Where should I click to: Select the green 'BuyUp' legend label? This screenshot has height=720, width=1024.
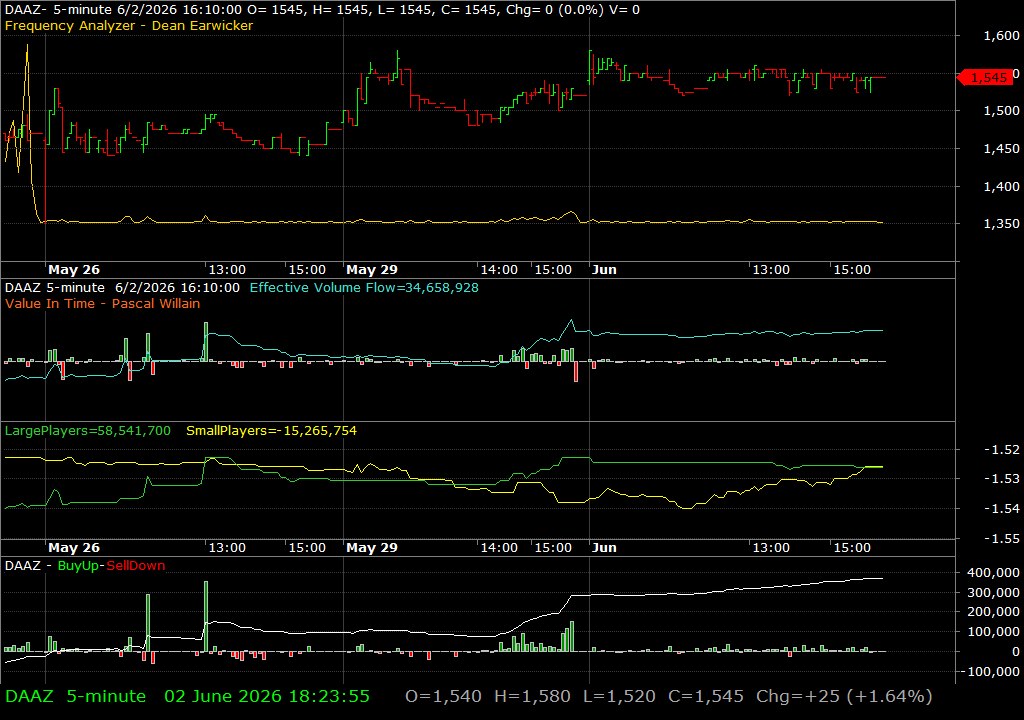click(x=78, y=565)
